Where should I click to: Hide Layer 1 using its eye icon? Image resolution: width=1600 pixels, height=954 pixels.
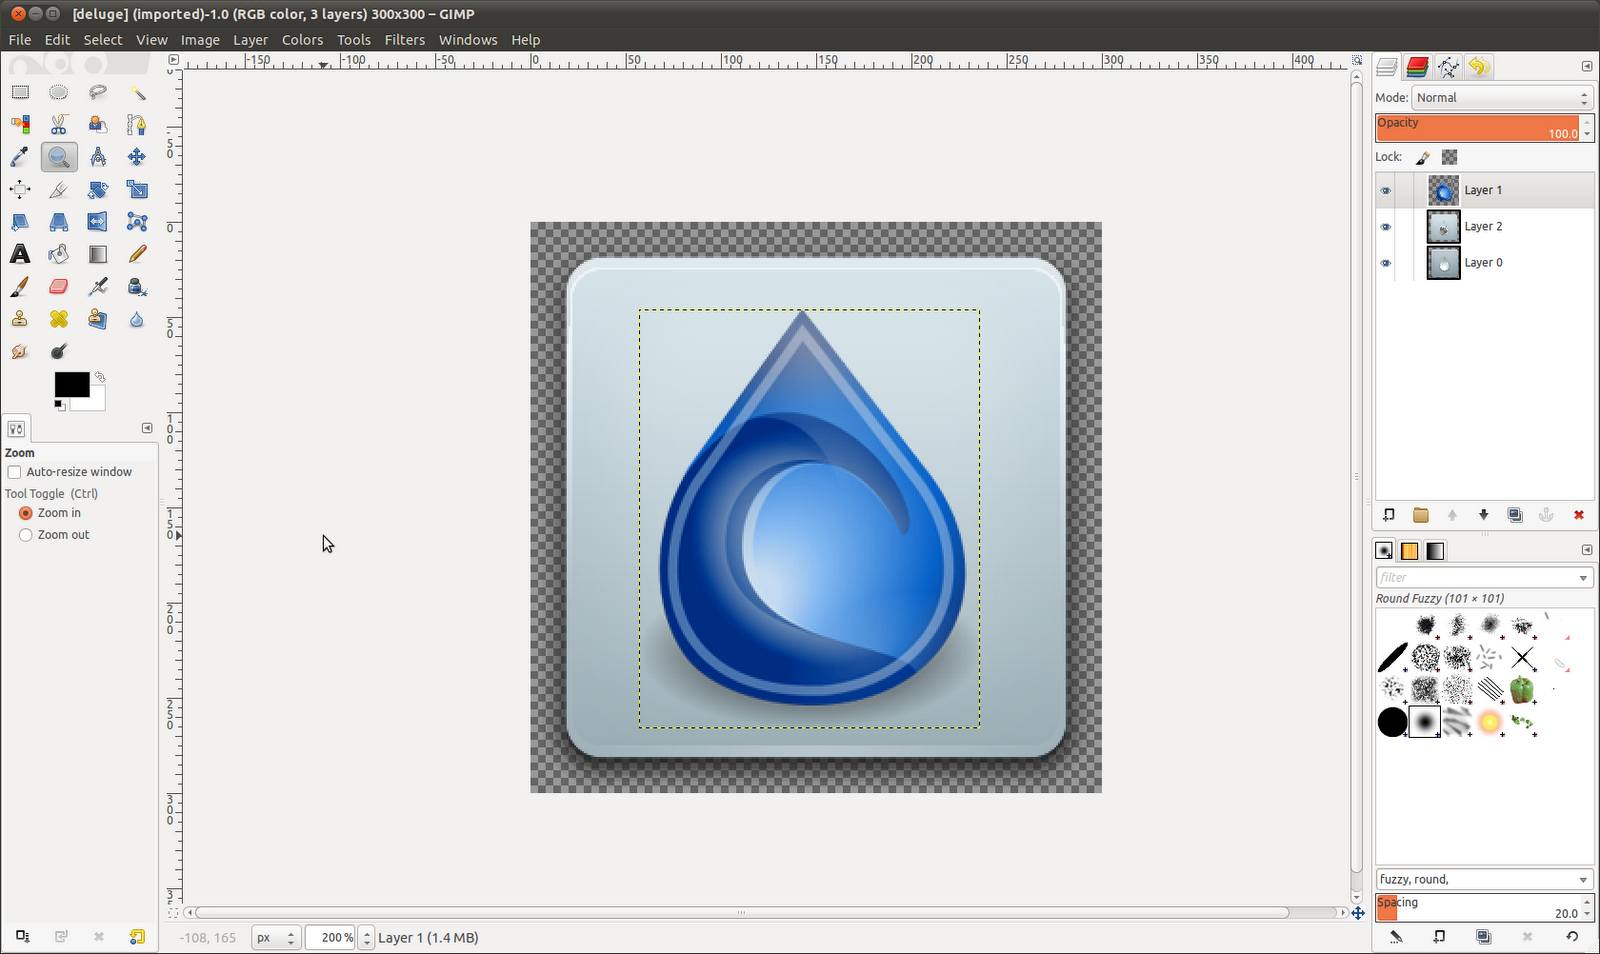(1386, 191)
